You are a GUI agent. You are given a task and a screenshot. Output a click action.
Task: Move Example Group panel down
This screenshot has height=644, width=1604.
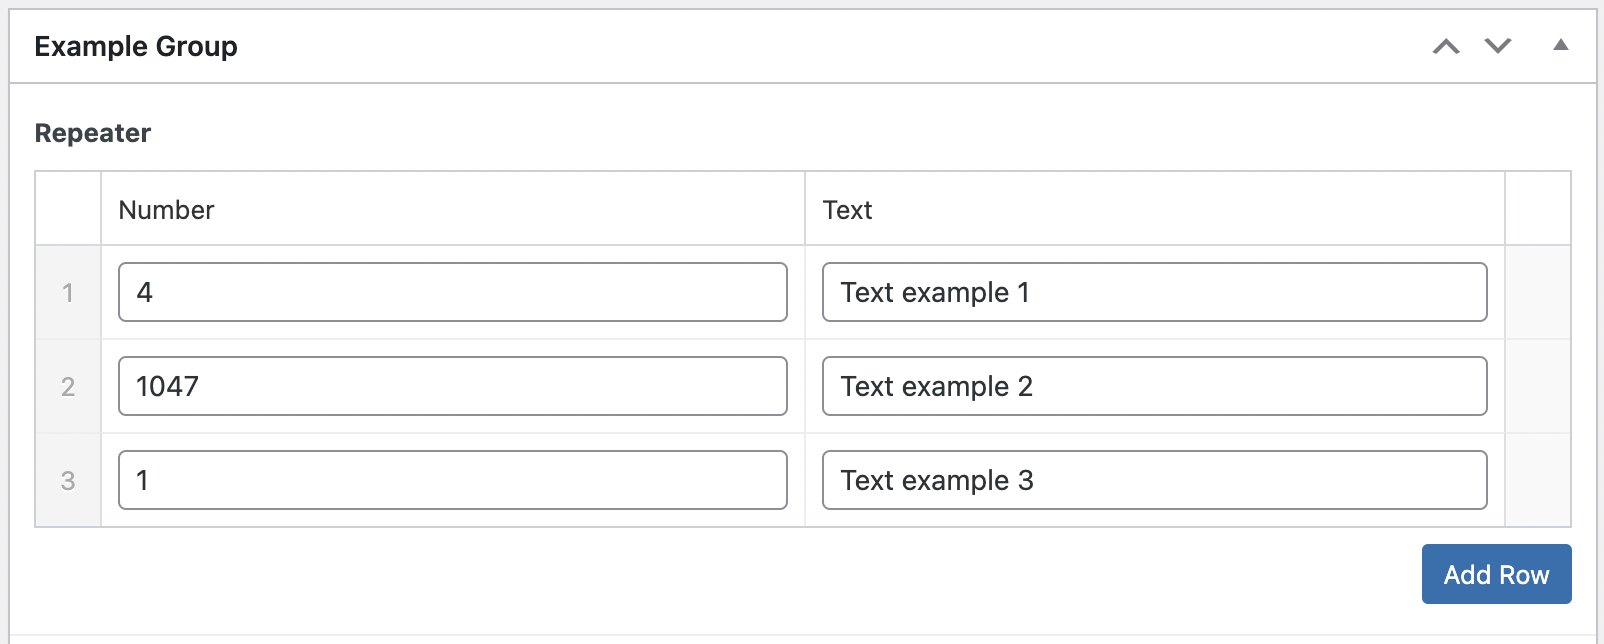click(1498, 46)
